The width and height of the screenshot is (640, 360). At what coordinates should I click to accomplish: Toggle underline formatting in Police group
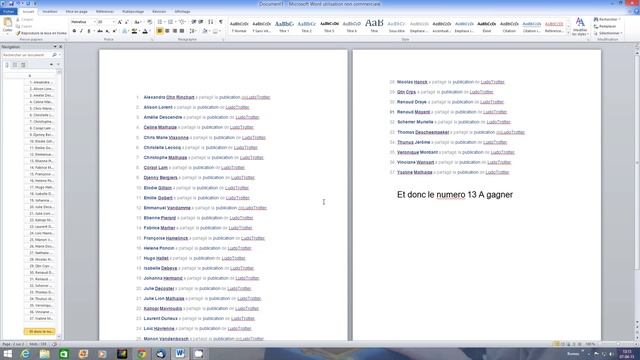point(89,31)
